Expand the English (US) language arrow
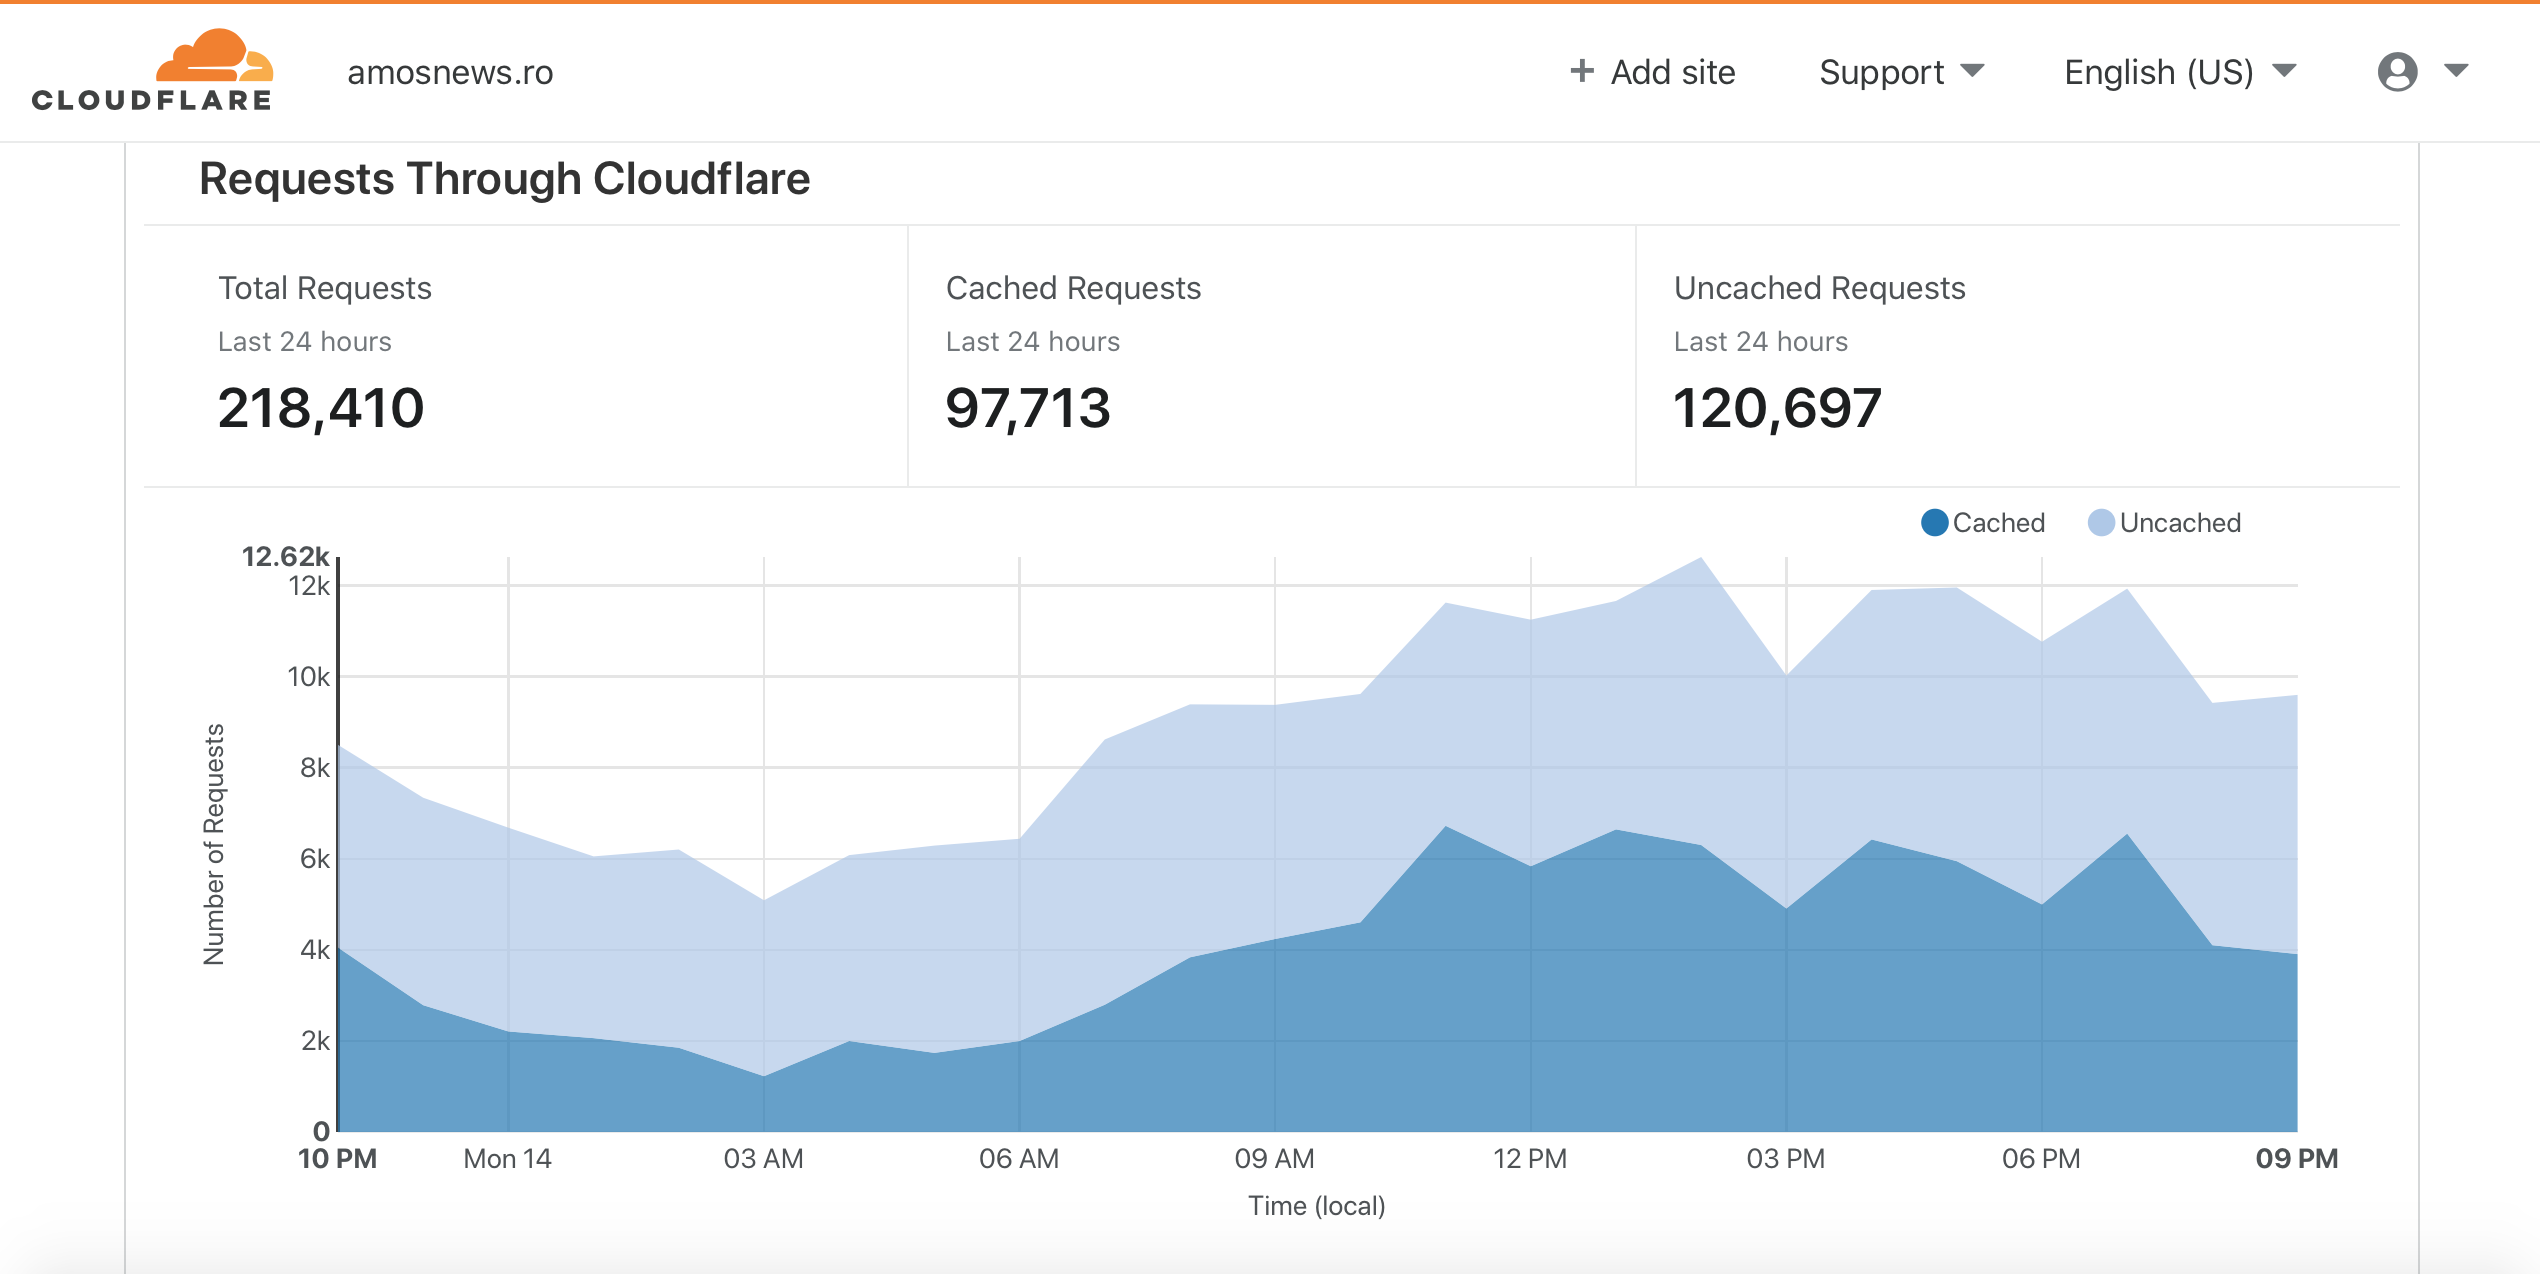The width and height of the screenshot is (2540, 1274). [2284, 71]
